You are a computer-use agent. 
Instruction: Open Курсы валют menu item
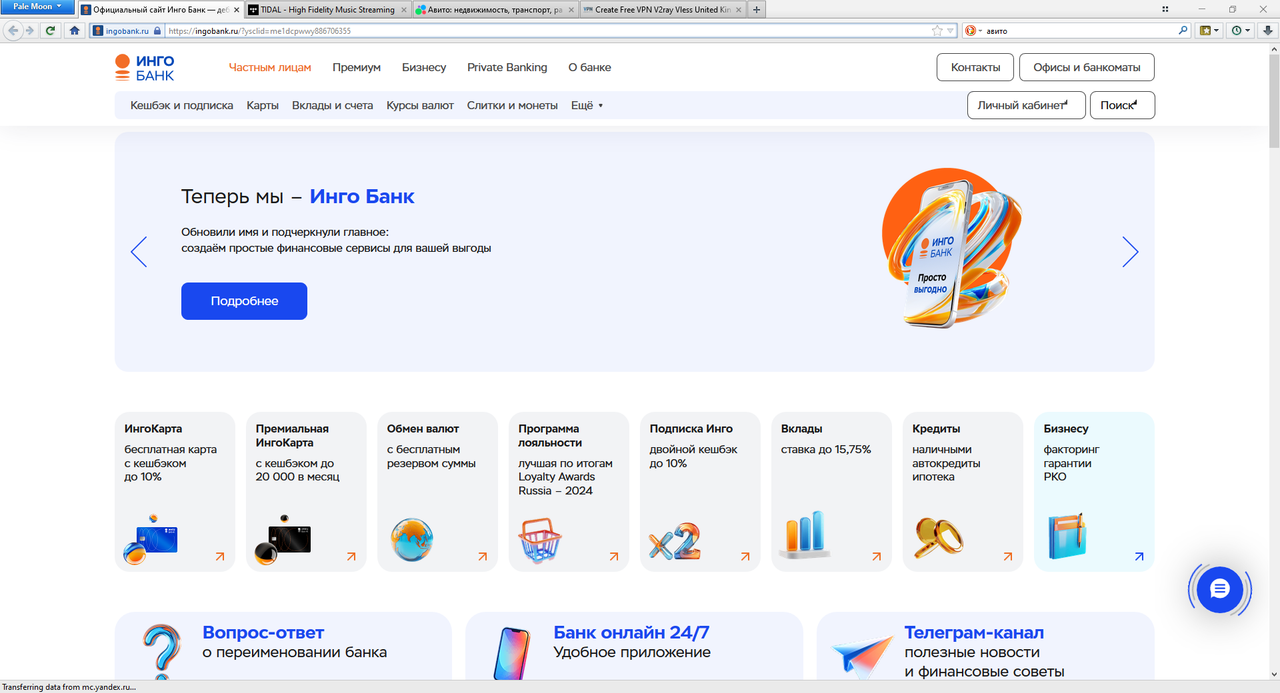pyautogui.click(x=420, y=105)
